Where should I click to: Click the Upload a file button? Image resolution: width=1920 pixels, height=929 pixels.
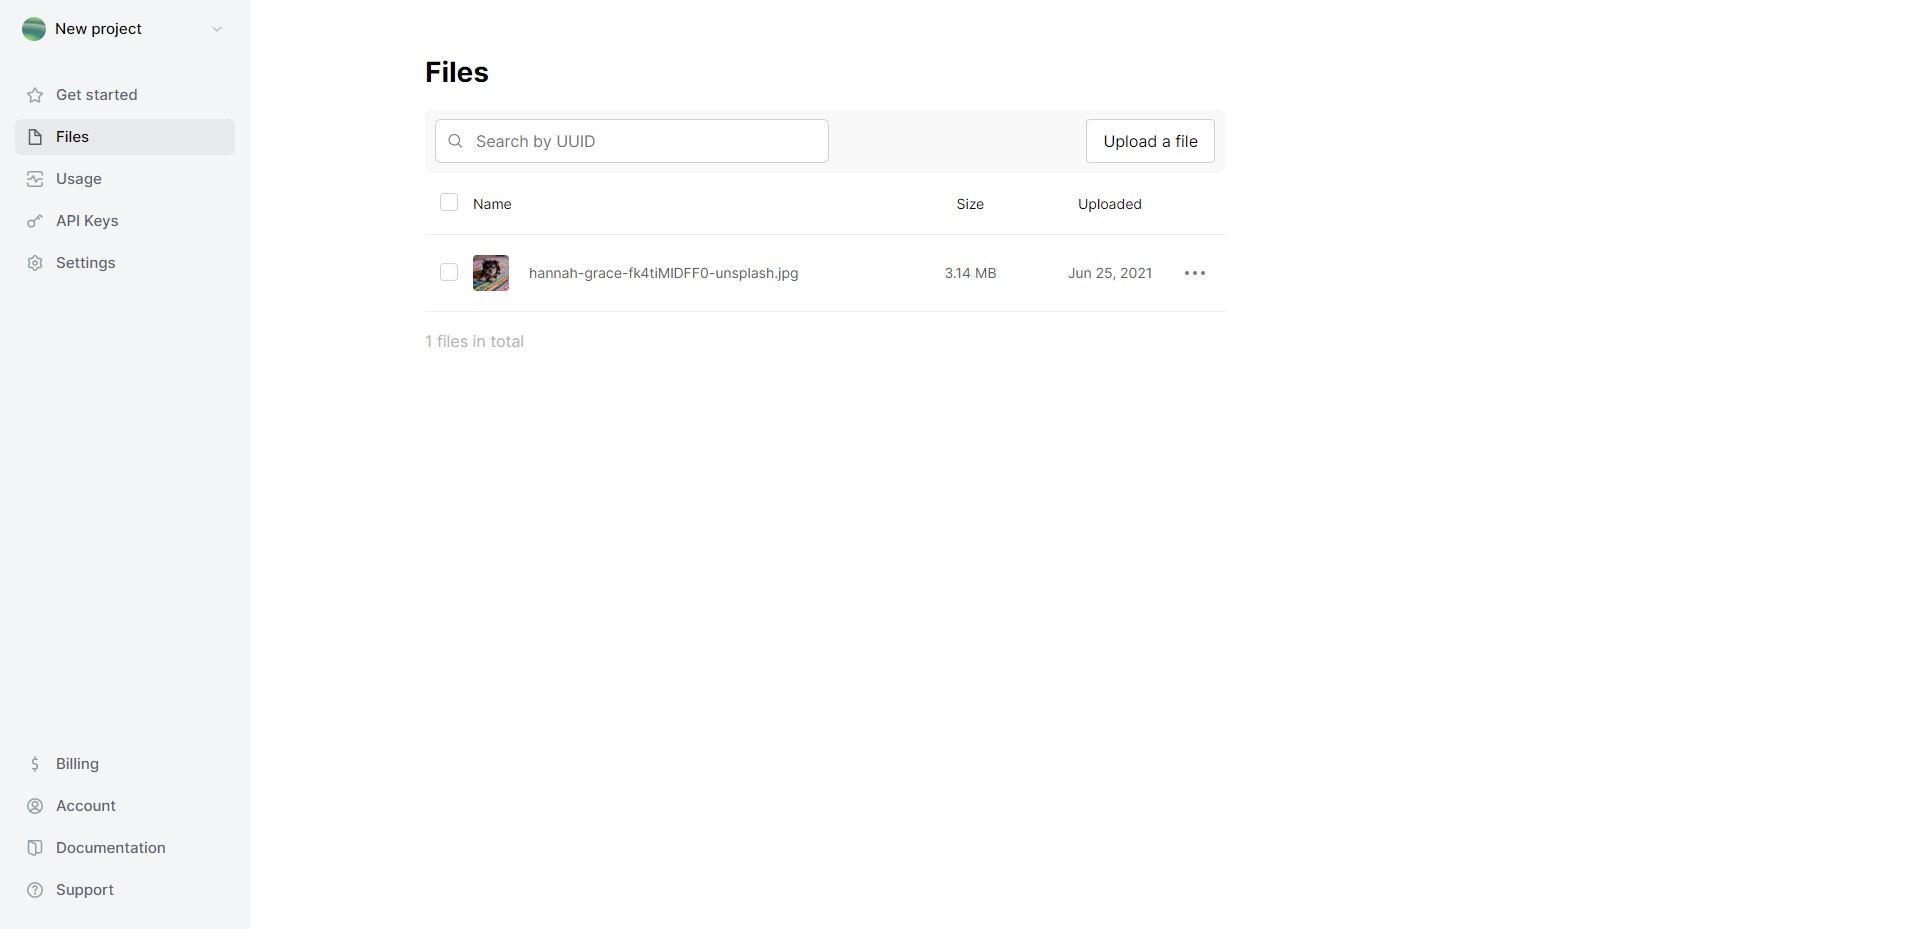[x=1149, y=141]
